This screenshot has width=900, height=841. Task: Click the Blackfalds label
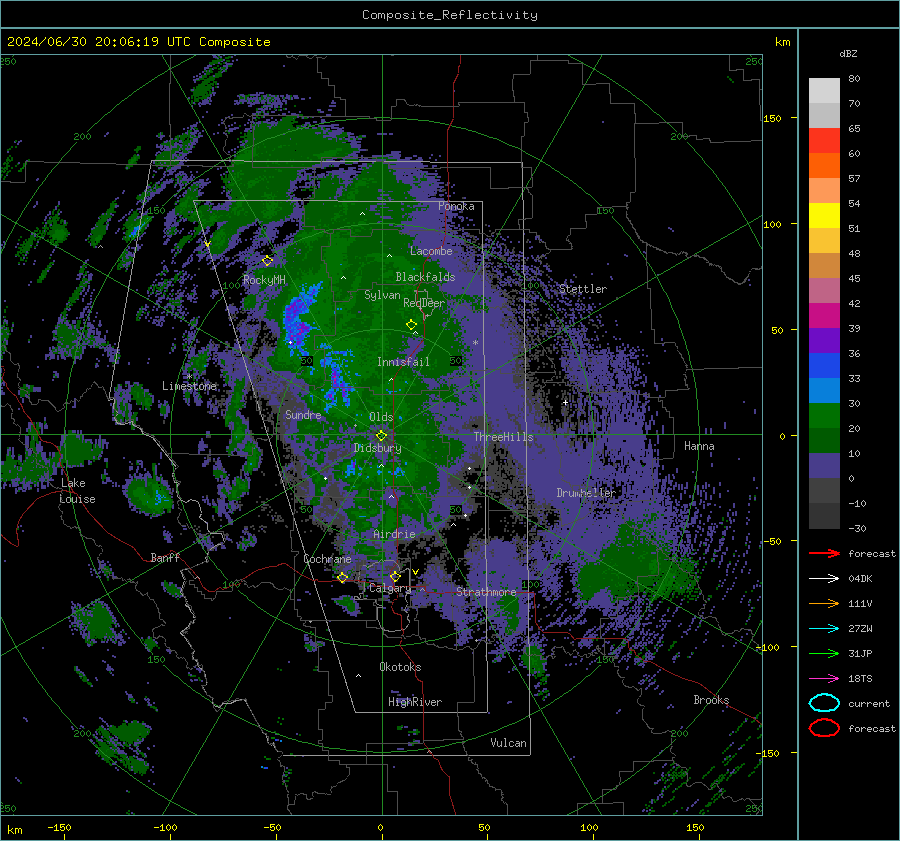425,277
